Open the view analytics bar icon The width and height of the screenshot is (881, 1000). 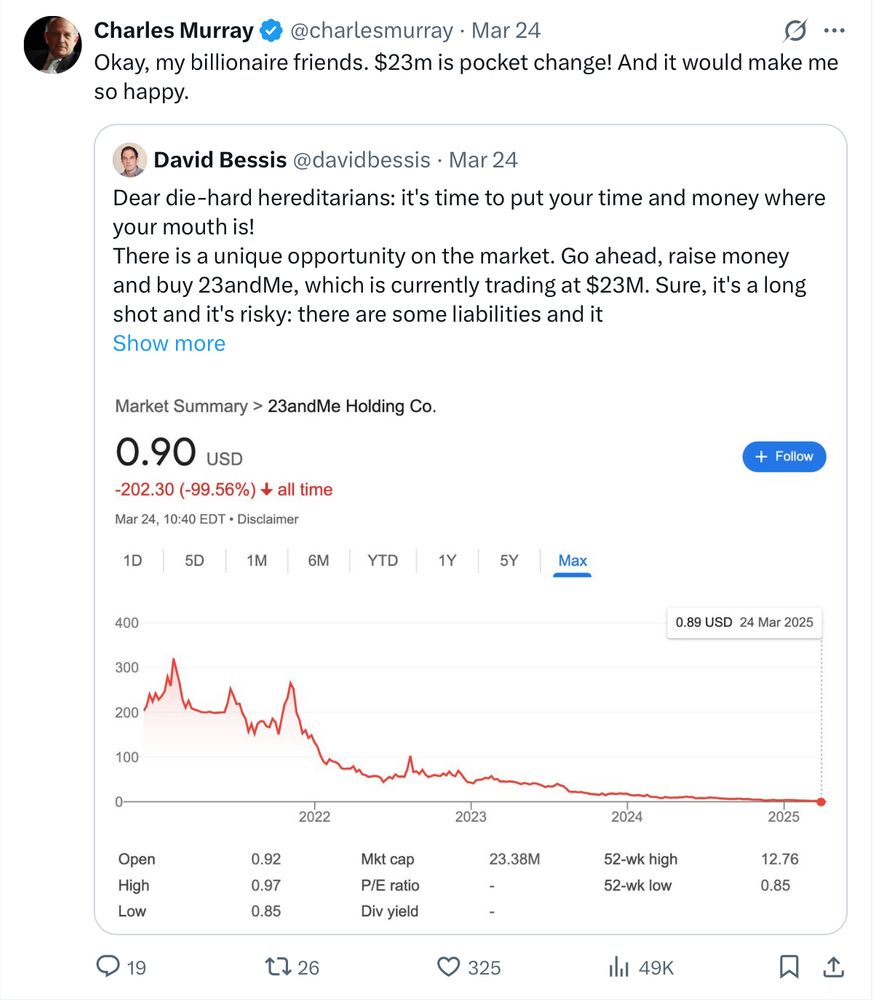pos(620,966)
